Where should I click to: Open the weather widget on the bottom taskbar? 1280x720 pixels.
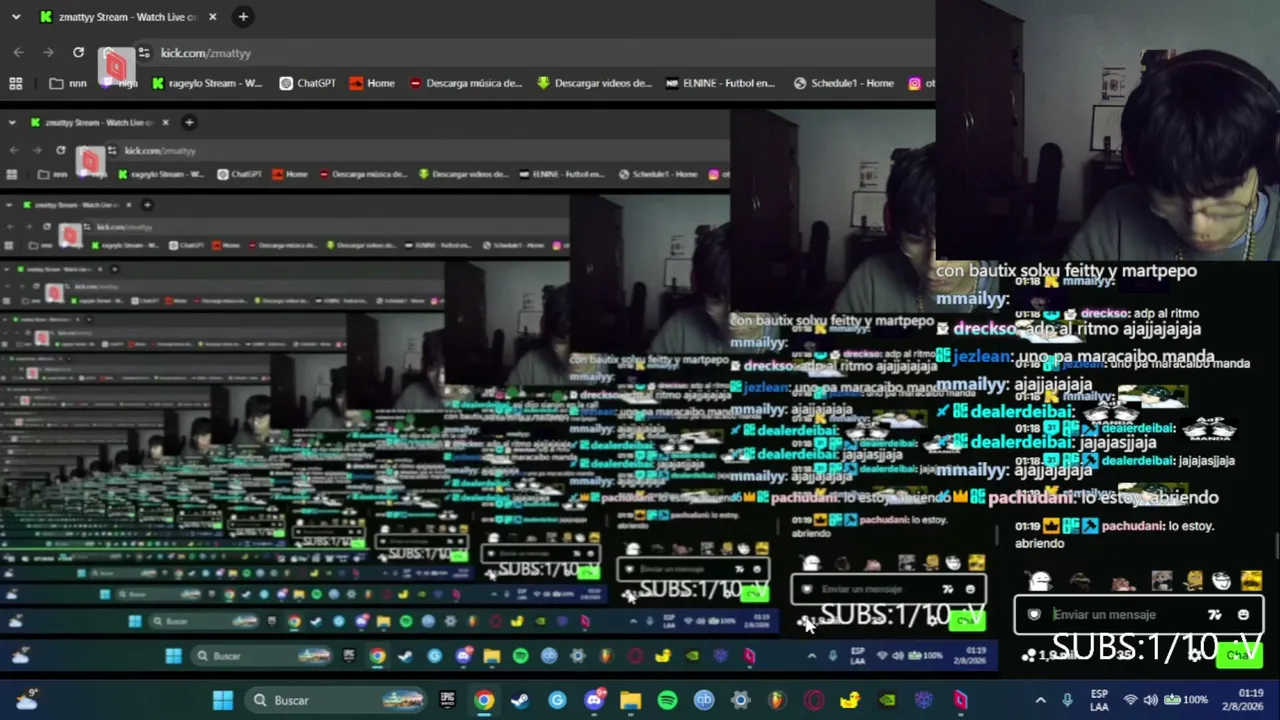[x=26, y=699]
